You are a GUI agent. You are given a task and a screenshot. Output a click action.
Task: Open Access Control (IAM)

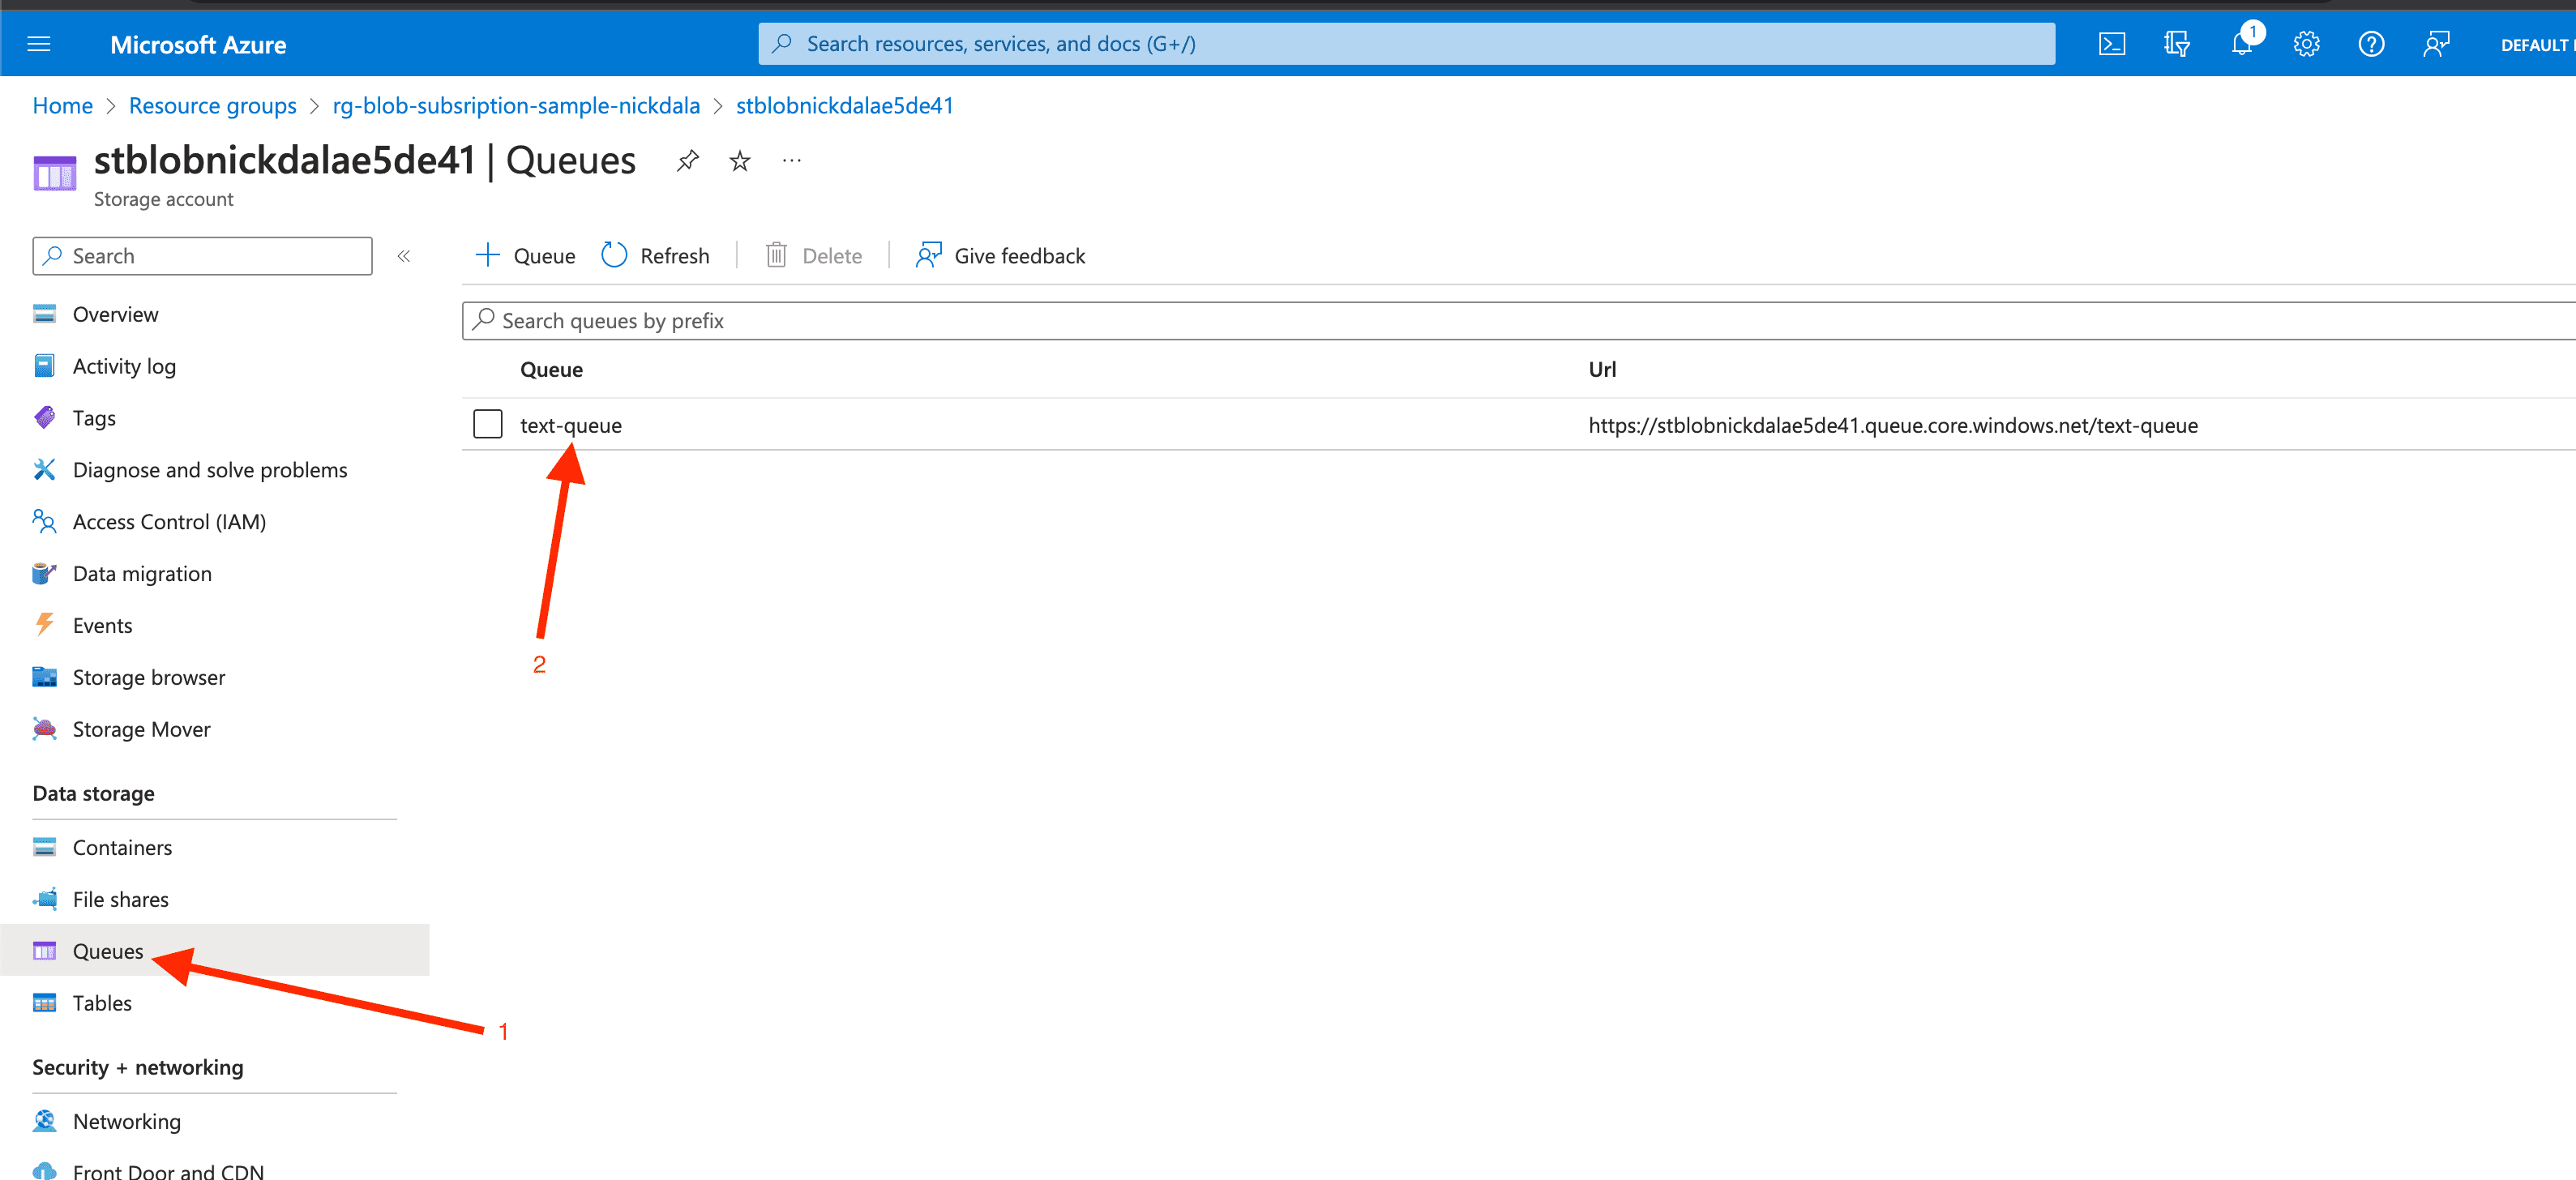tap(169, 522)
